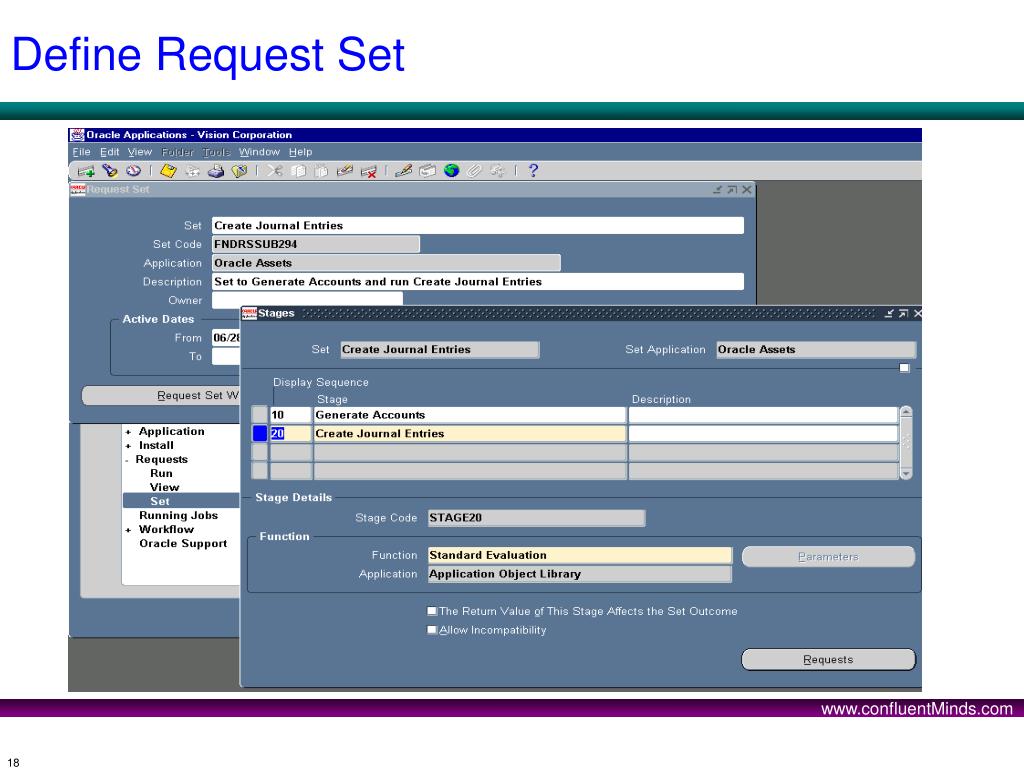
Task: Click the Folder Tools toolbar icon
Action: pyautogui.click(x=498, y=171)
